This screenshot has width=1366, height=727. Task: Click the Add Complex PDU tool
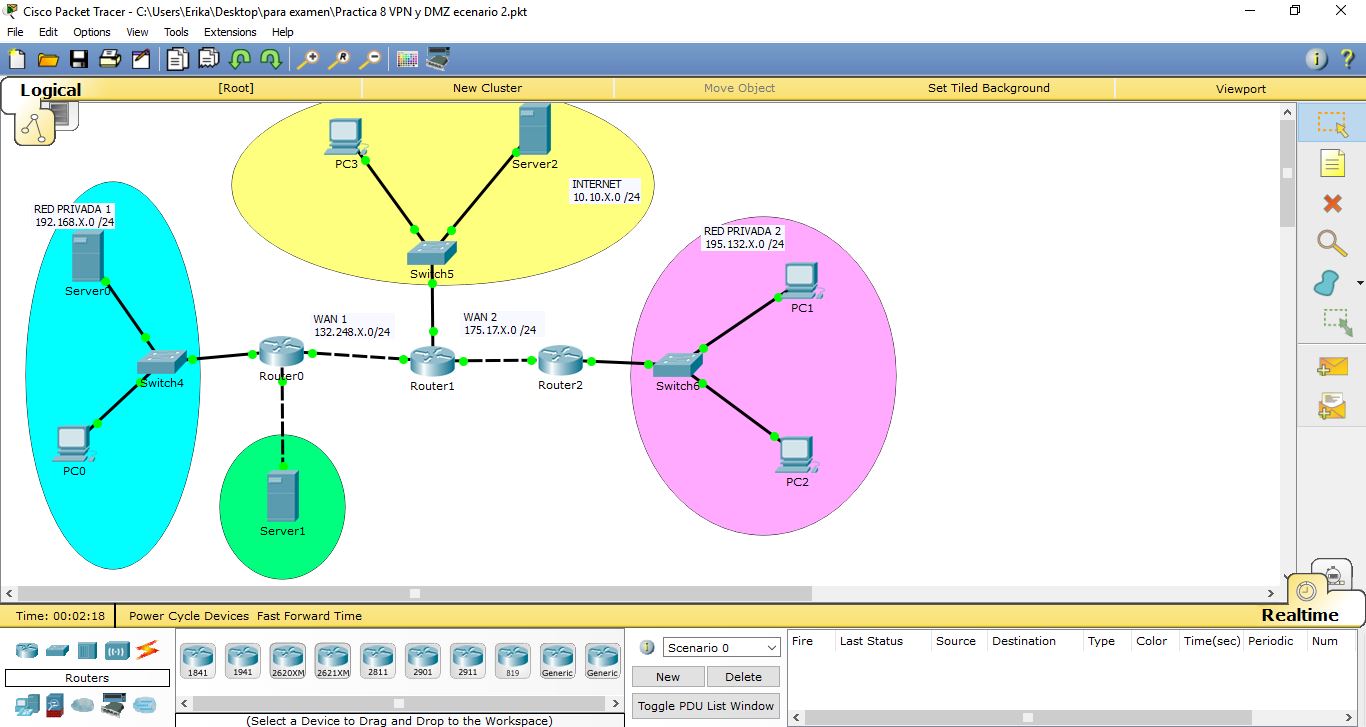click(1331, 405)
